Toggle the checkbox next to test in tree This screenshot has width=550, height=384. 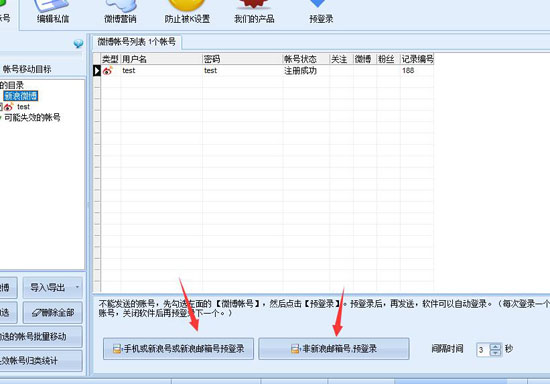coord(1,107)
